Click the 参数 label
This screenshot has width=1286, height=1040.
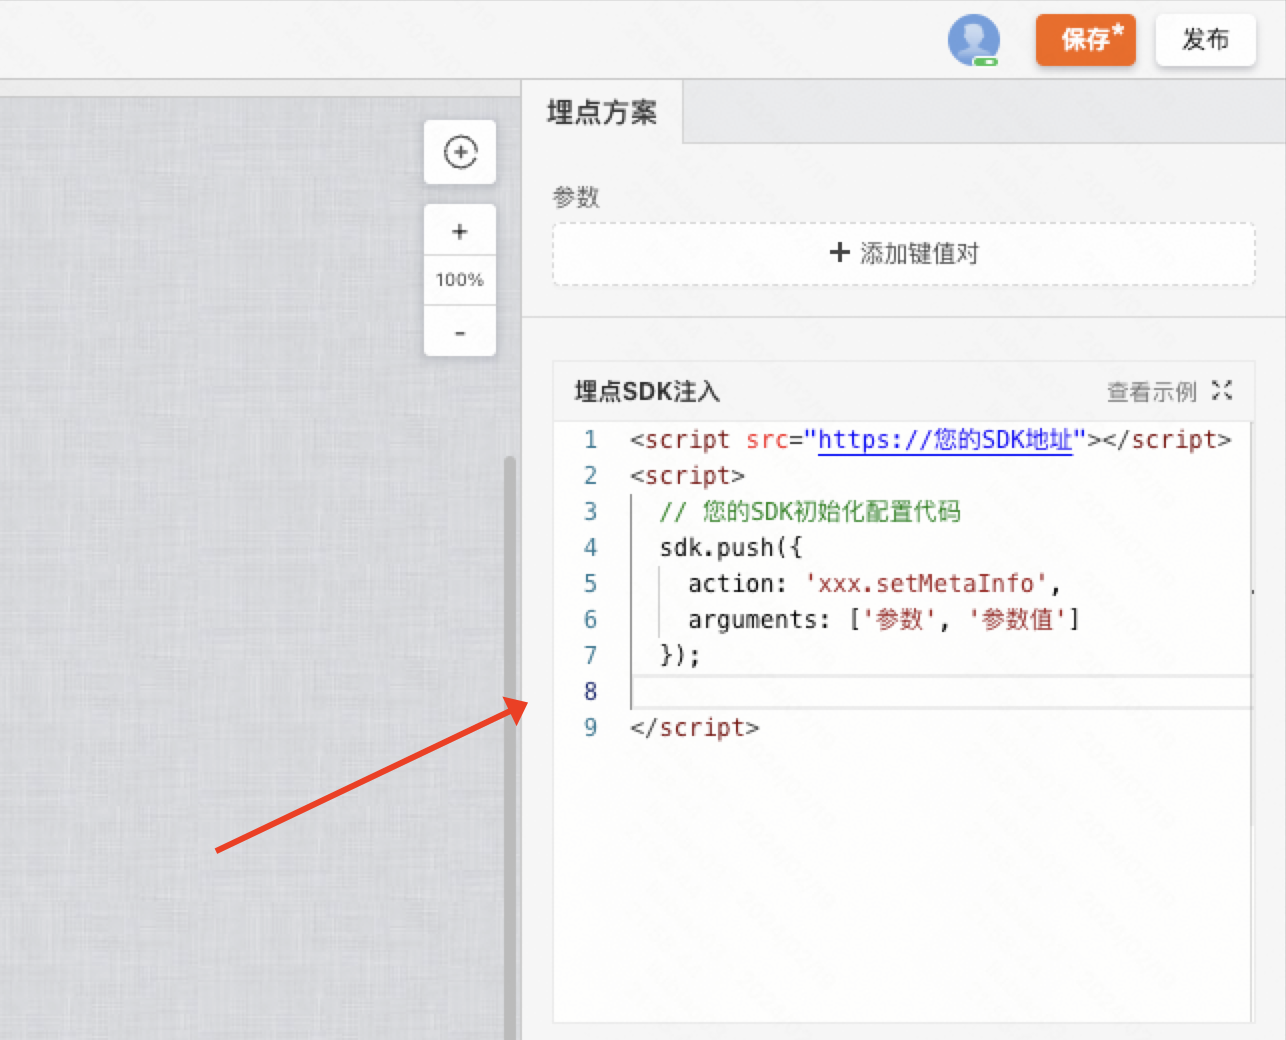[x=576, y=197]
